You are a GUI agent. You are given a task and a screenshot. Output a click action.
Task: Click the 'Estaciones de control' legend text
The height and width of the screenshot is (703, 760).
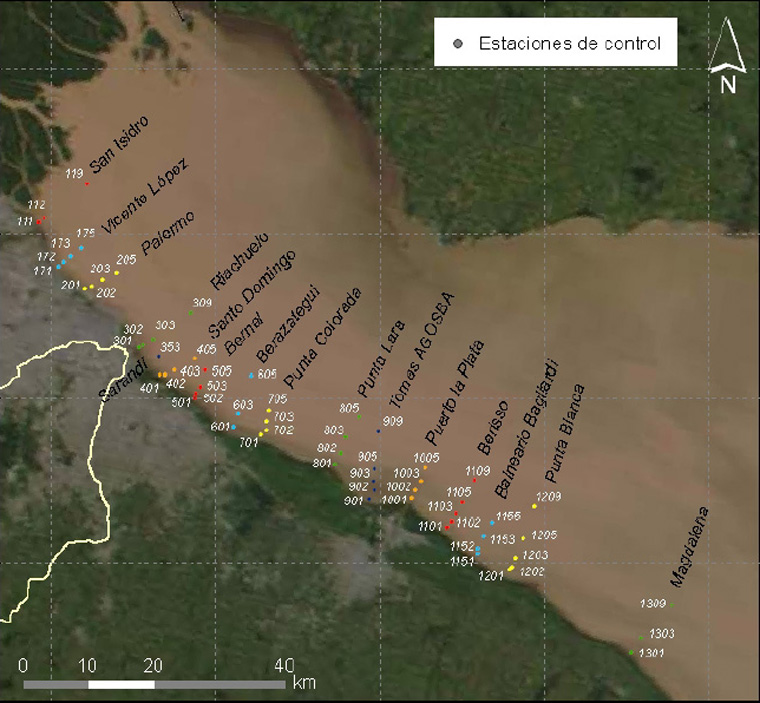point(563,44)
